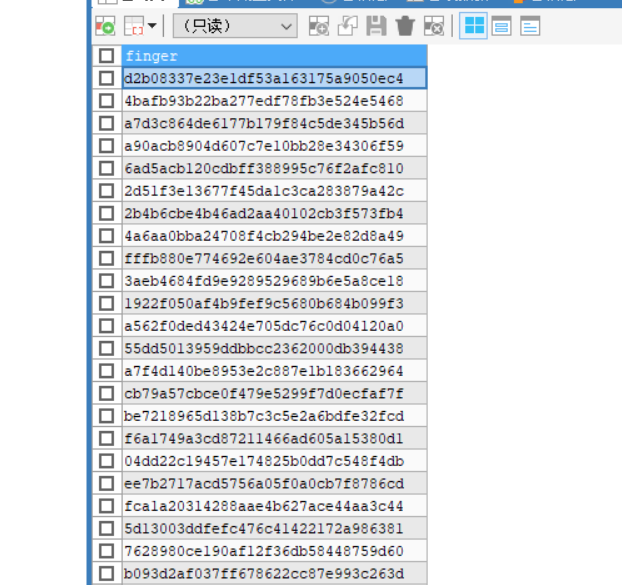Check the row a90acb8904d607c7e10bb28e34306f59
The width and height of the screenshot is (622, 585).
click(106, 146)
